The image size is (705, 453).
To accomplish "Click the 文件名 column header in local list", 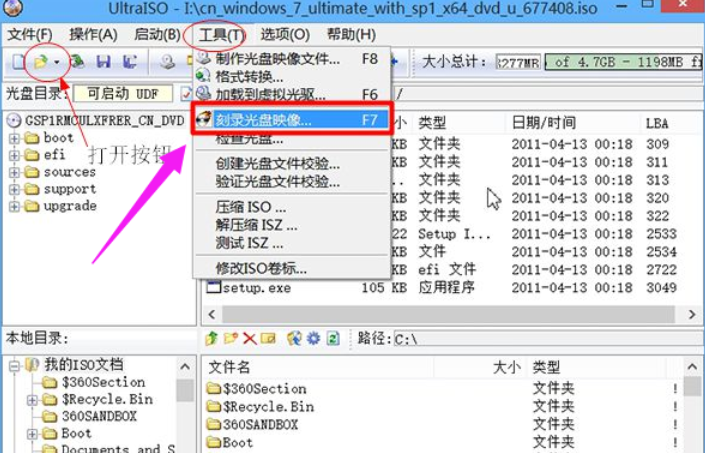I will pyautogui.click(x=350, y=367).
